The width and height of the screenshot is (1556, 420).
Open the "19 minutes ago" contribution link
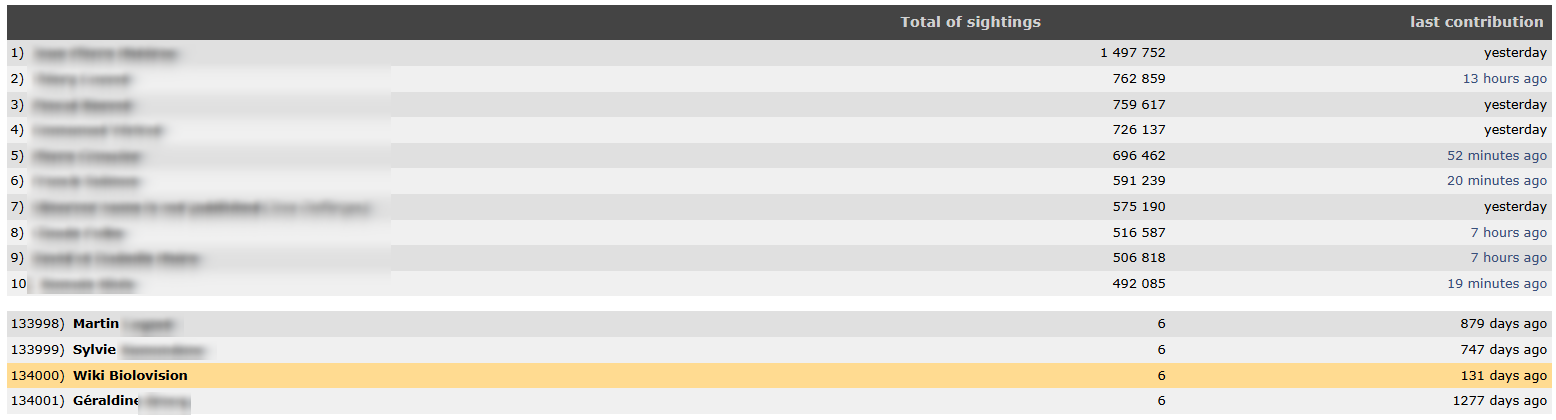(1496, 284)
